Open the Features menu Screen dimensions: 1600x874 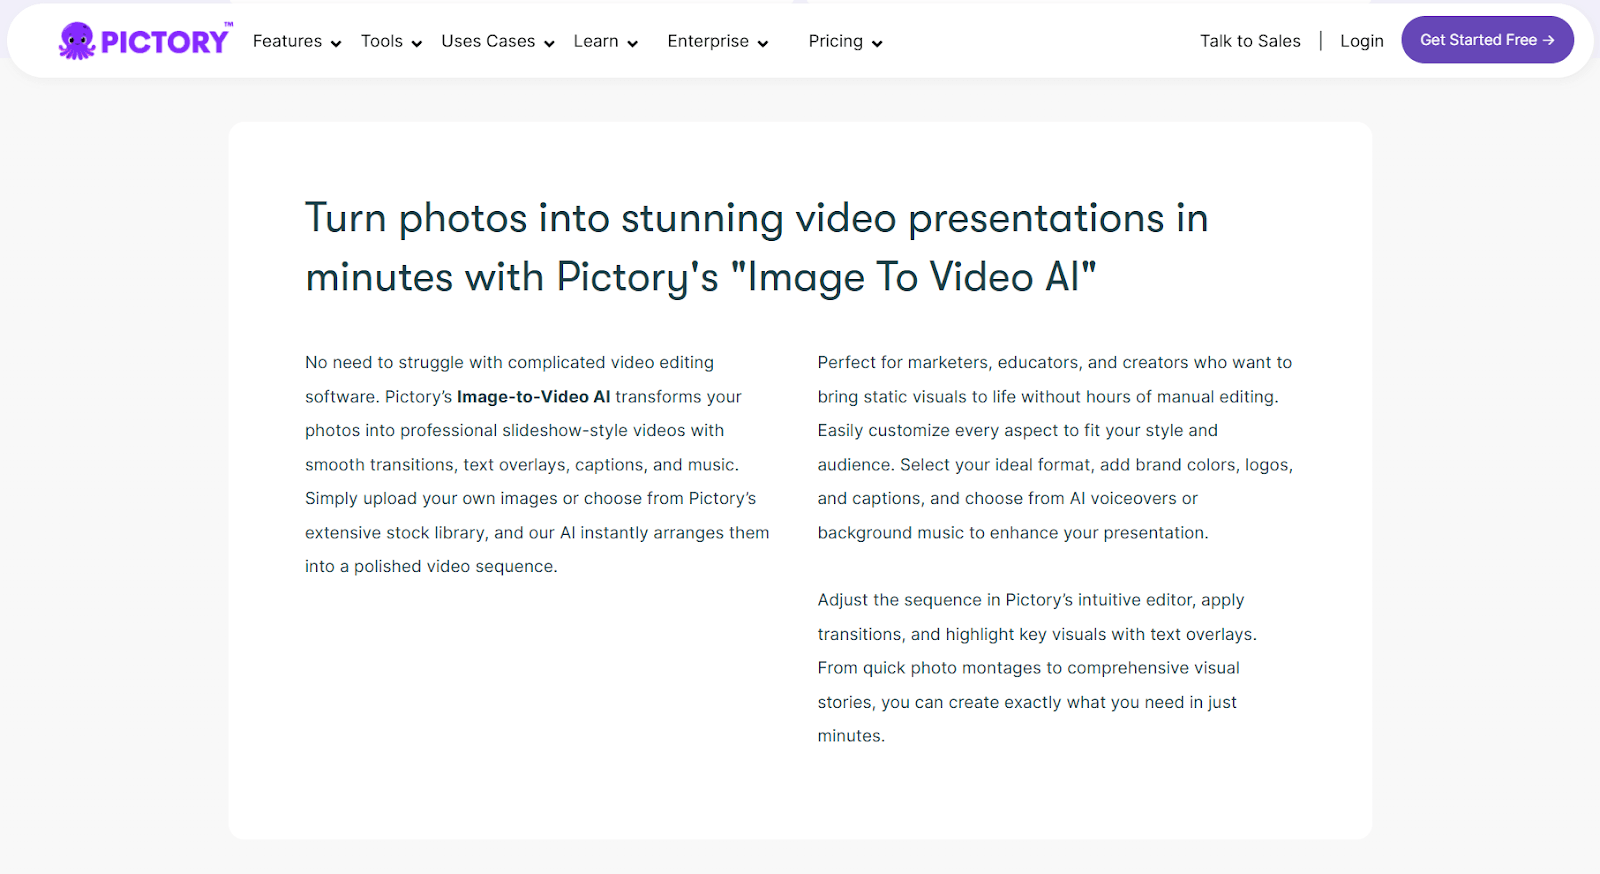pyautogui.click(x=287, y=41)
